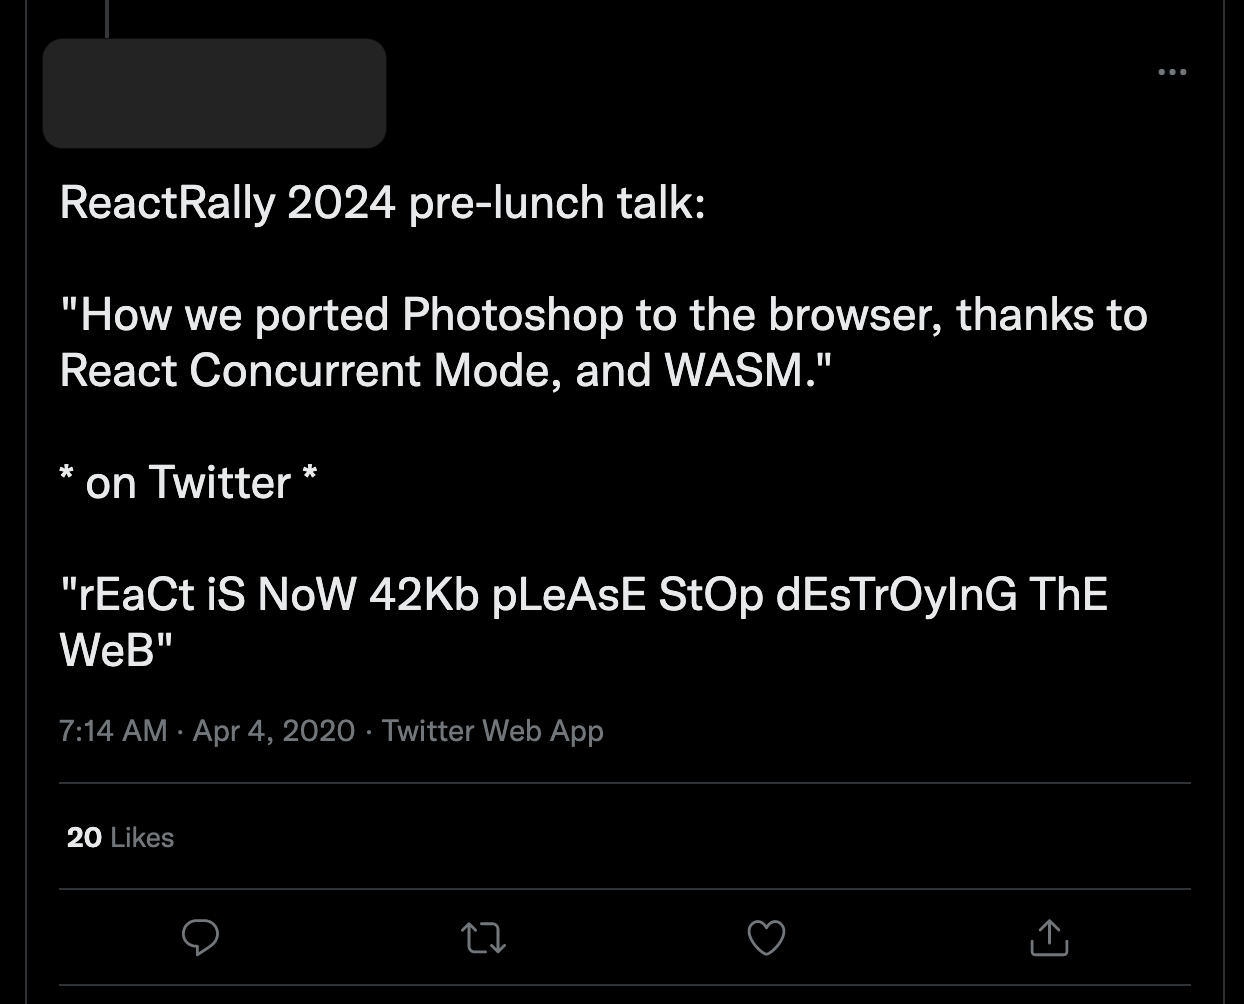
Task: Click the Apr 4, 2020 date
Action: (273, 731)
